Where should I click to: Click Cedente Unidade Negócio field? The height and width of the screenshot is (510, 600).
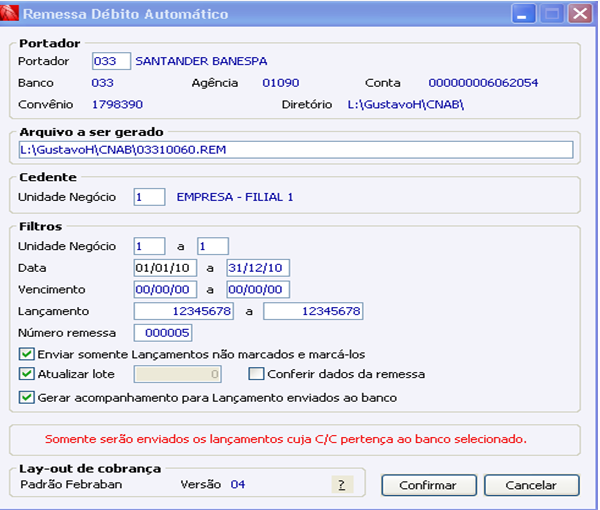pos(150,197)
